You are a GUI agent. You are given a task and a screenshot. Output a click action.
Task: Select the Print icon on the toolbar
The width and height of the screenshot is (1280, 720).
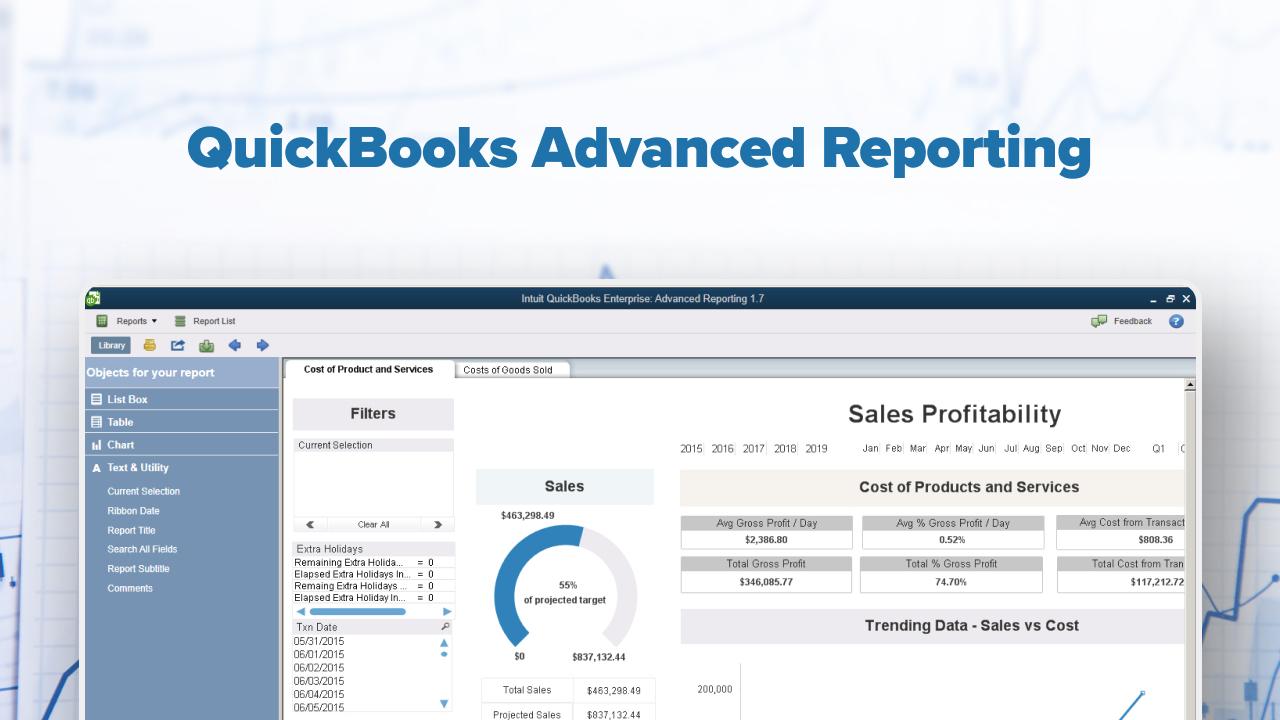tap(148, 344)
